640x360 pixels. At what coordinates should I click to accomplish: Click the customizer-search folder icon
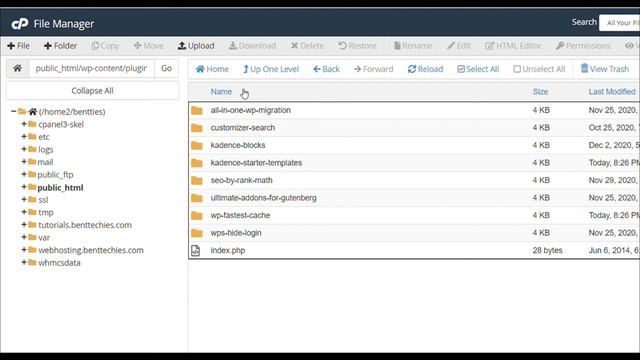coord(197,128)
